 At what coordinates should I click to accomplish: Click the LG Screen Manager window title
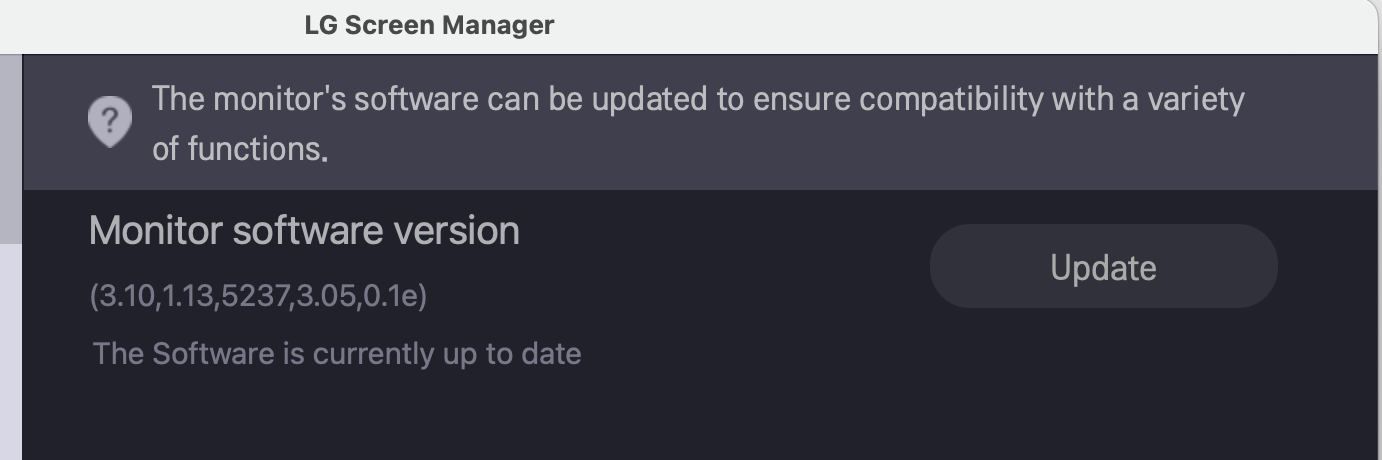click(x=429, y=25)
